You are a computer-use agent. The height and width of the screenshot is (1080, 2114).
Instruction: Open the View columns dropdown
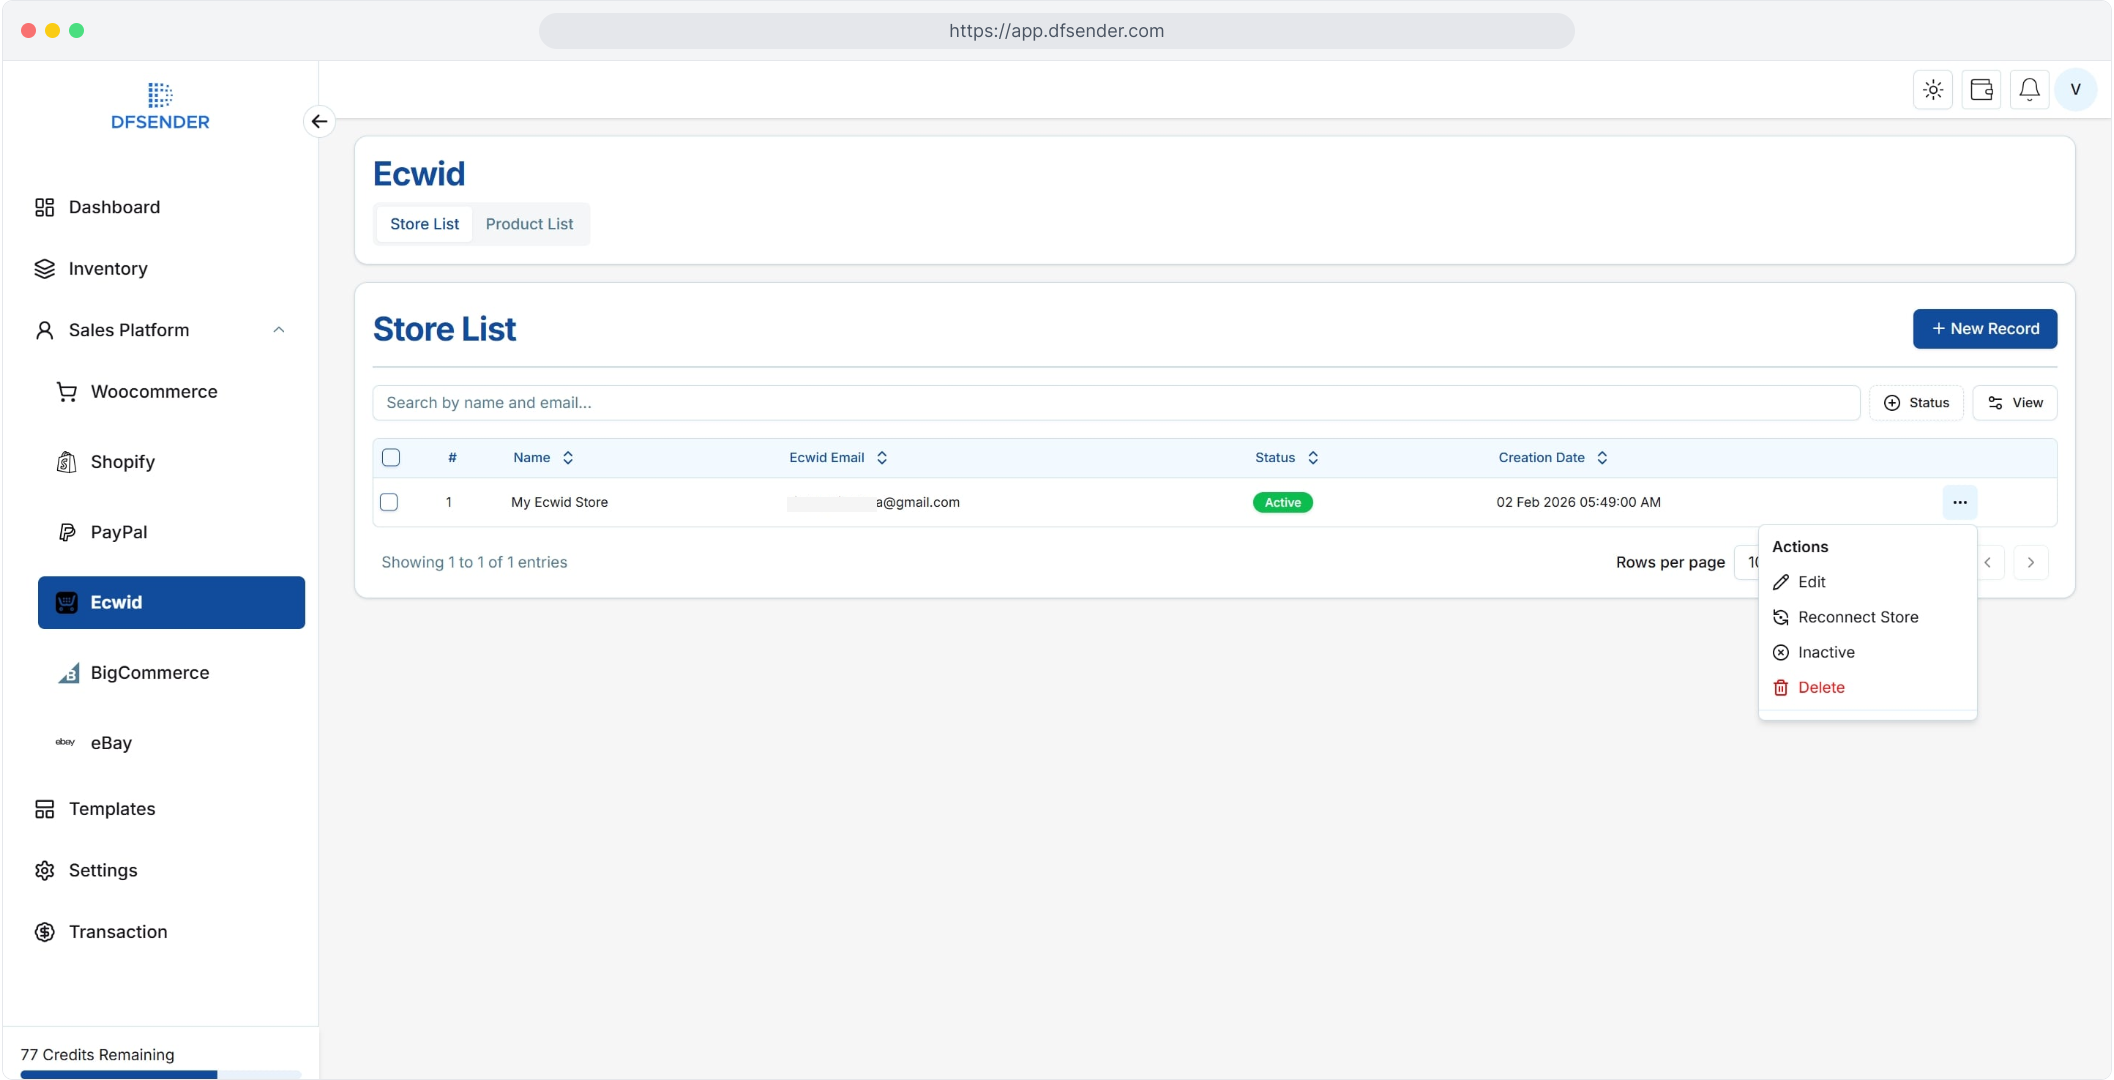click(x=2015, y=403)
